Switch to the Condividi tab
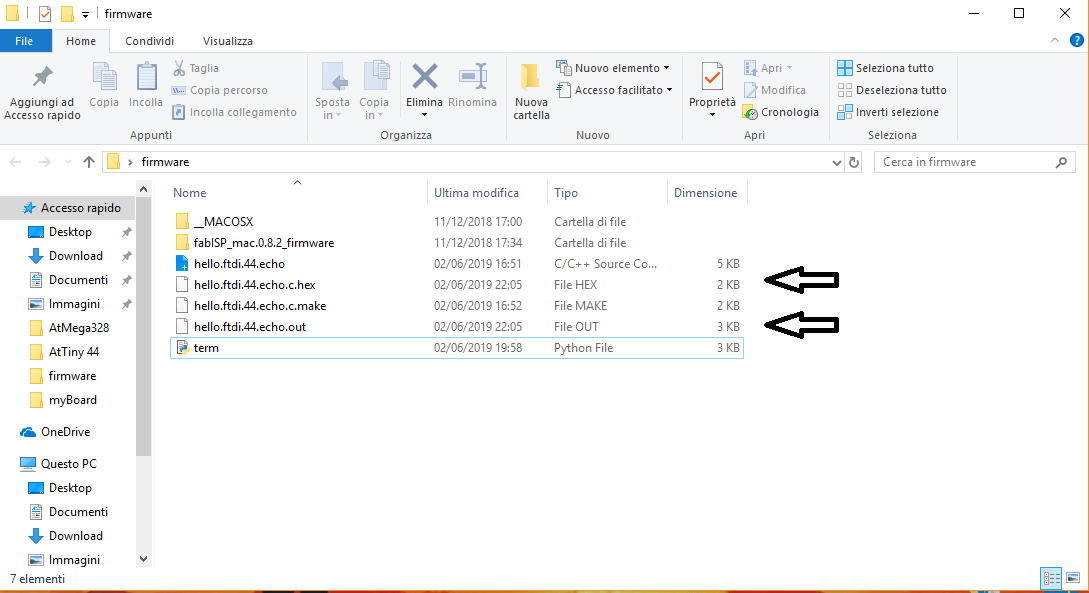1089x593 pixels. pos(149,41)
